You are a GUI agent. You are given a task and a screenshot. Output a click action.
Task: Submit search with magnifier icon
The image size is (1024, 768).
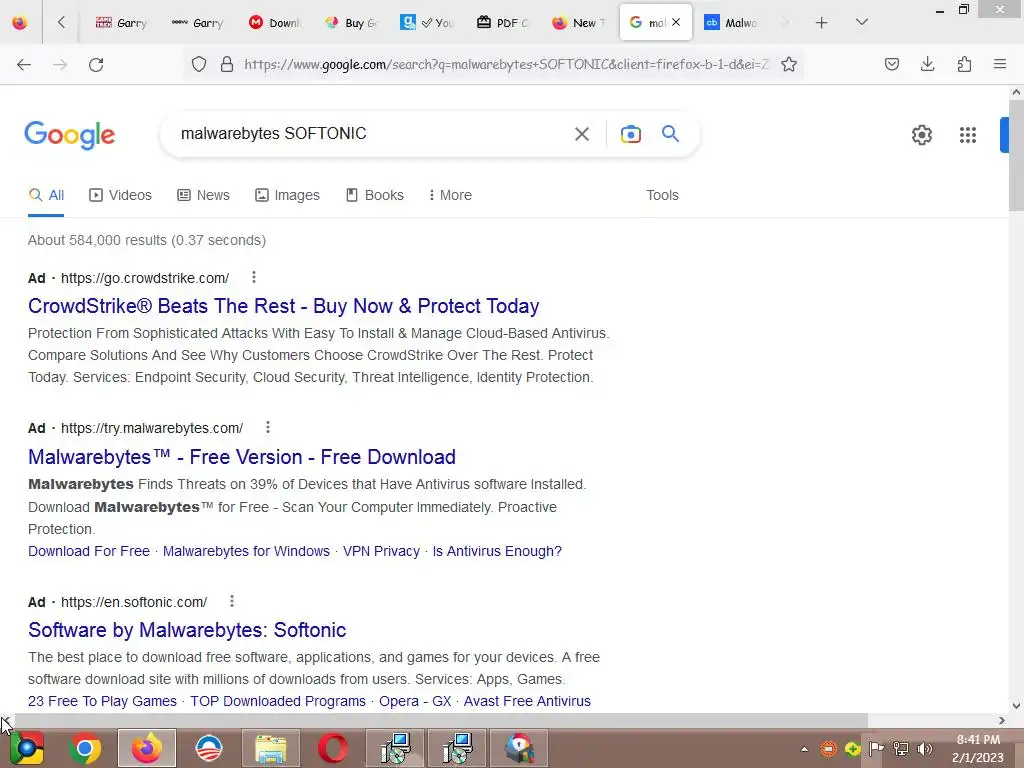pos(670,134)
